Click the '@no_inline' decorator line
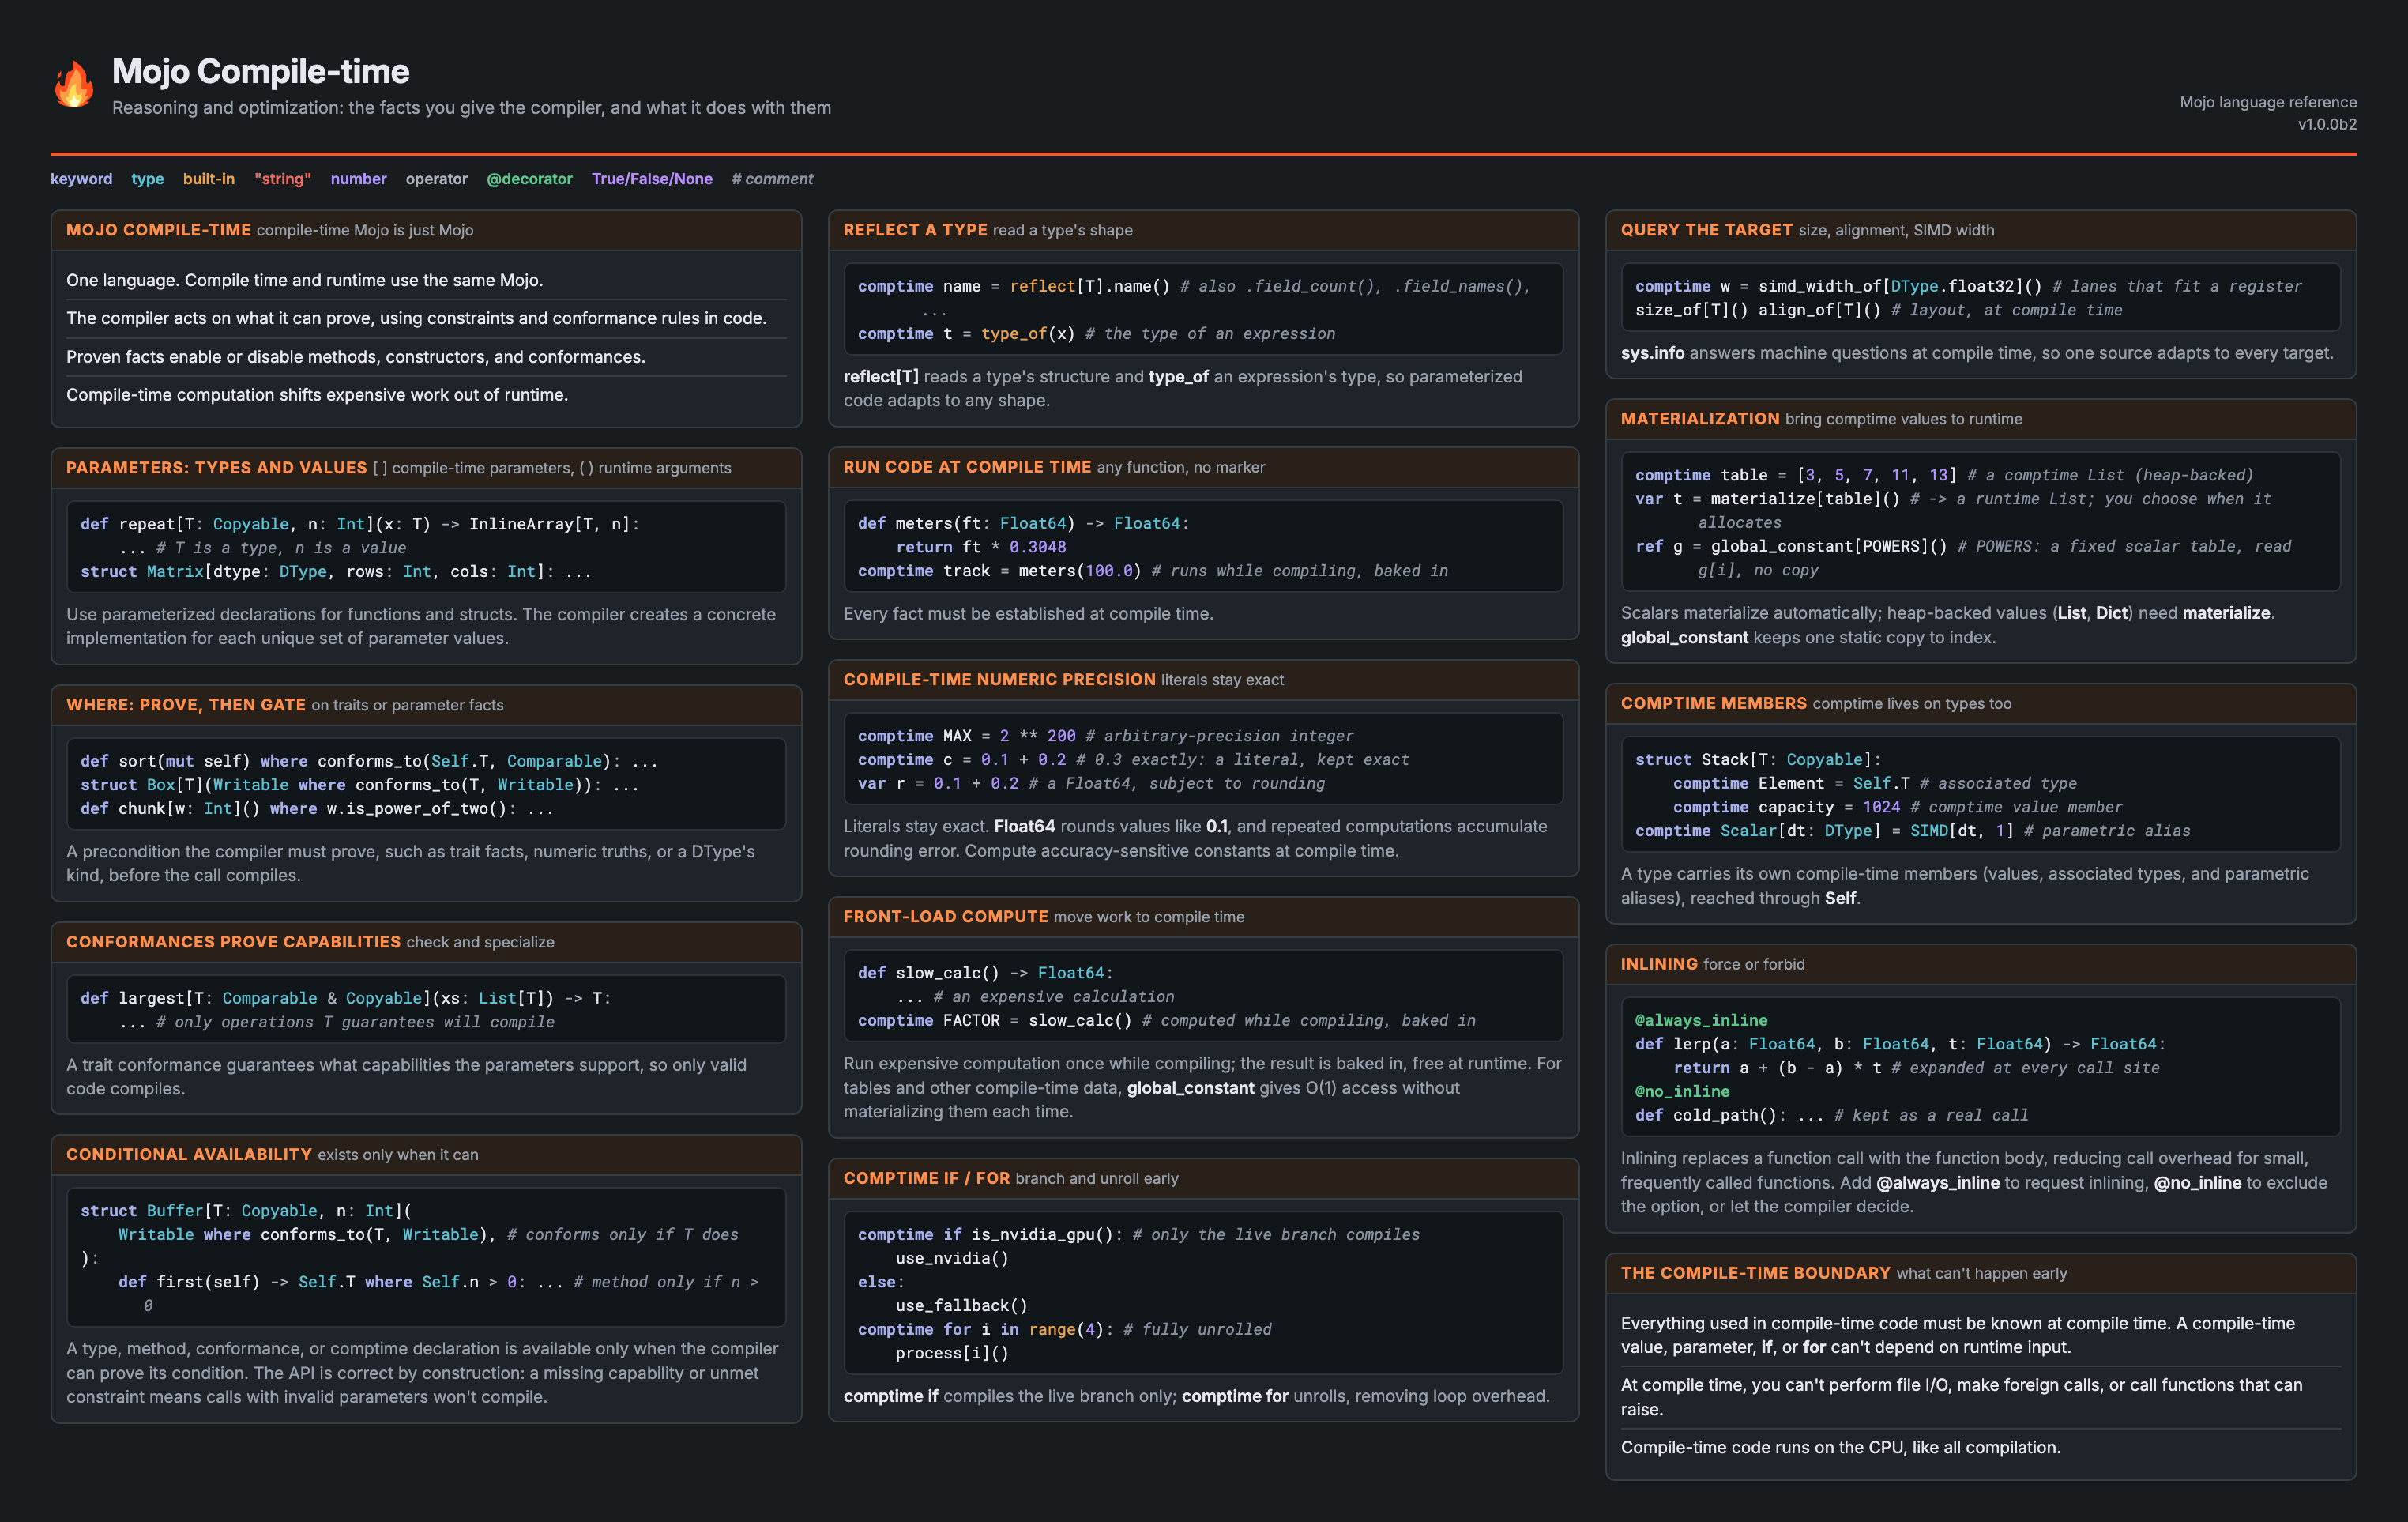This screenshot has height=1522, width=2408. pyautogui.click(x=1682, y=1092)
